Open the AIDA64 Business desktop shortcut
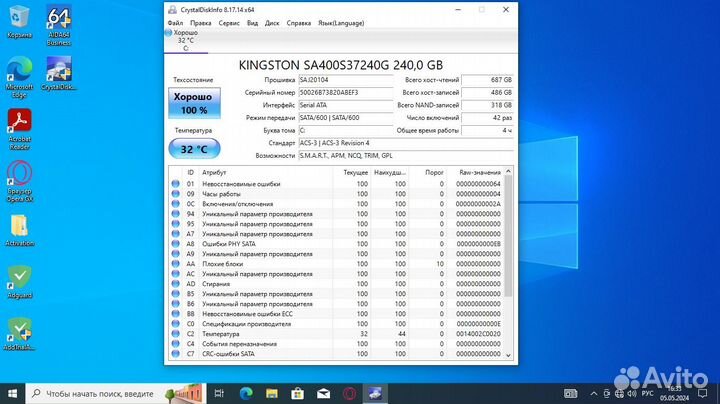This screenshot has width=720, height=404. click(x=59, y=25)
